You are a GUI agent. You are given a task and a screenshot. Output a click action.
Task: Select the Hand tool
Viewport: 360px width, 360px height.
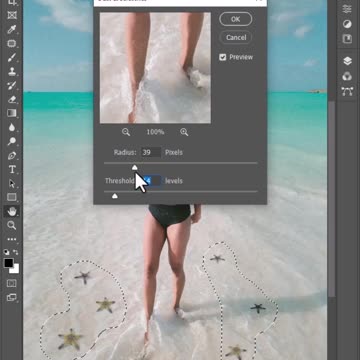coord(12,211)
